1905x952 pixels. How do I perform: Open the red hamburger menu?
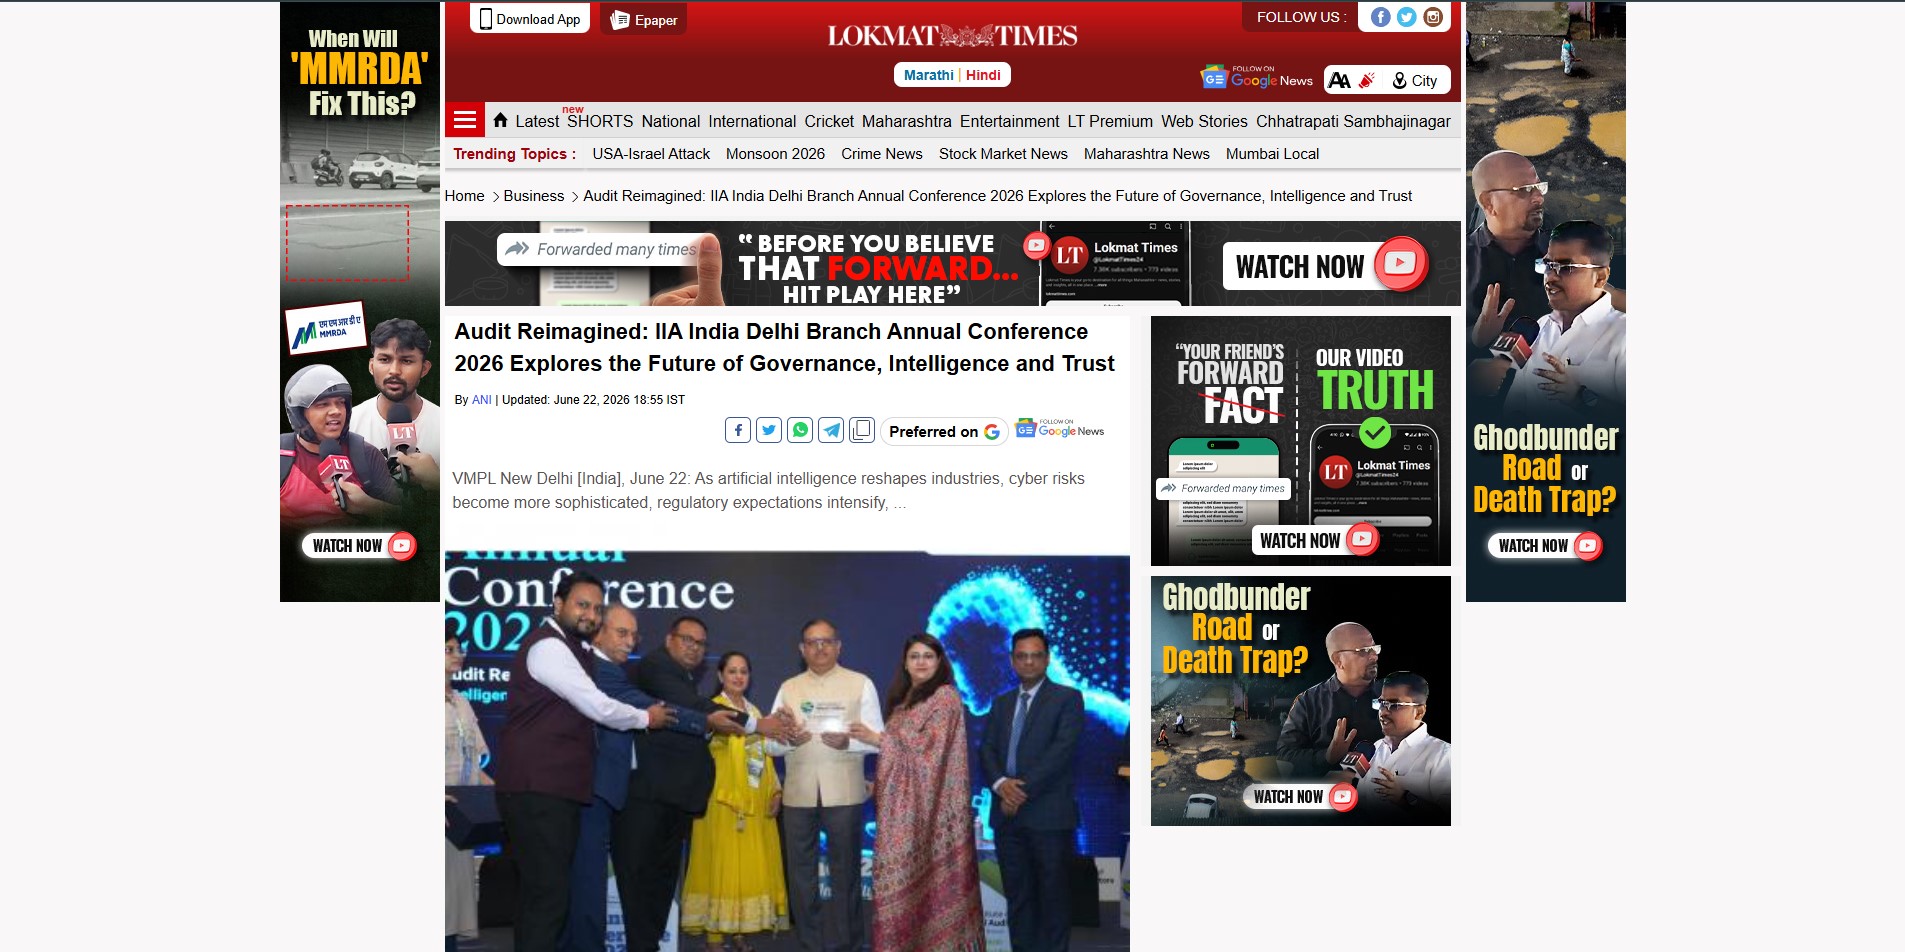(x=464, y=120)
